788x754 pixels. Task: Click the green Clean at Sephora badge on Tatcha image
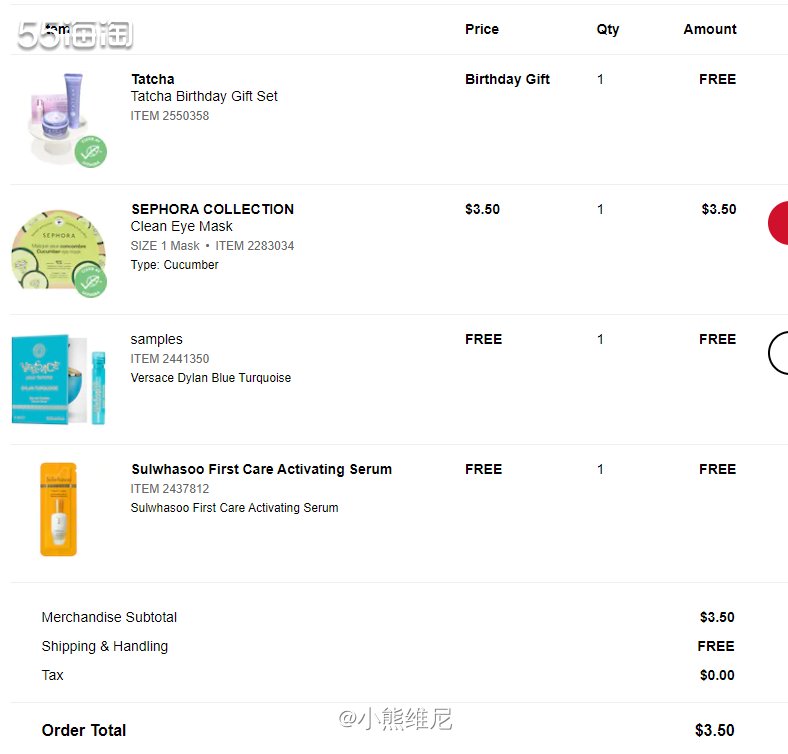tap(90, 152)
